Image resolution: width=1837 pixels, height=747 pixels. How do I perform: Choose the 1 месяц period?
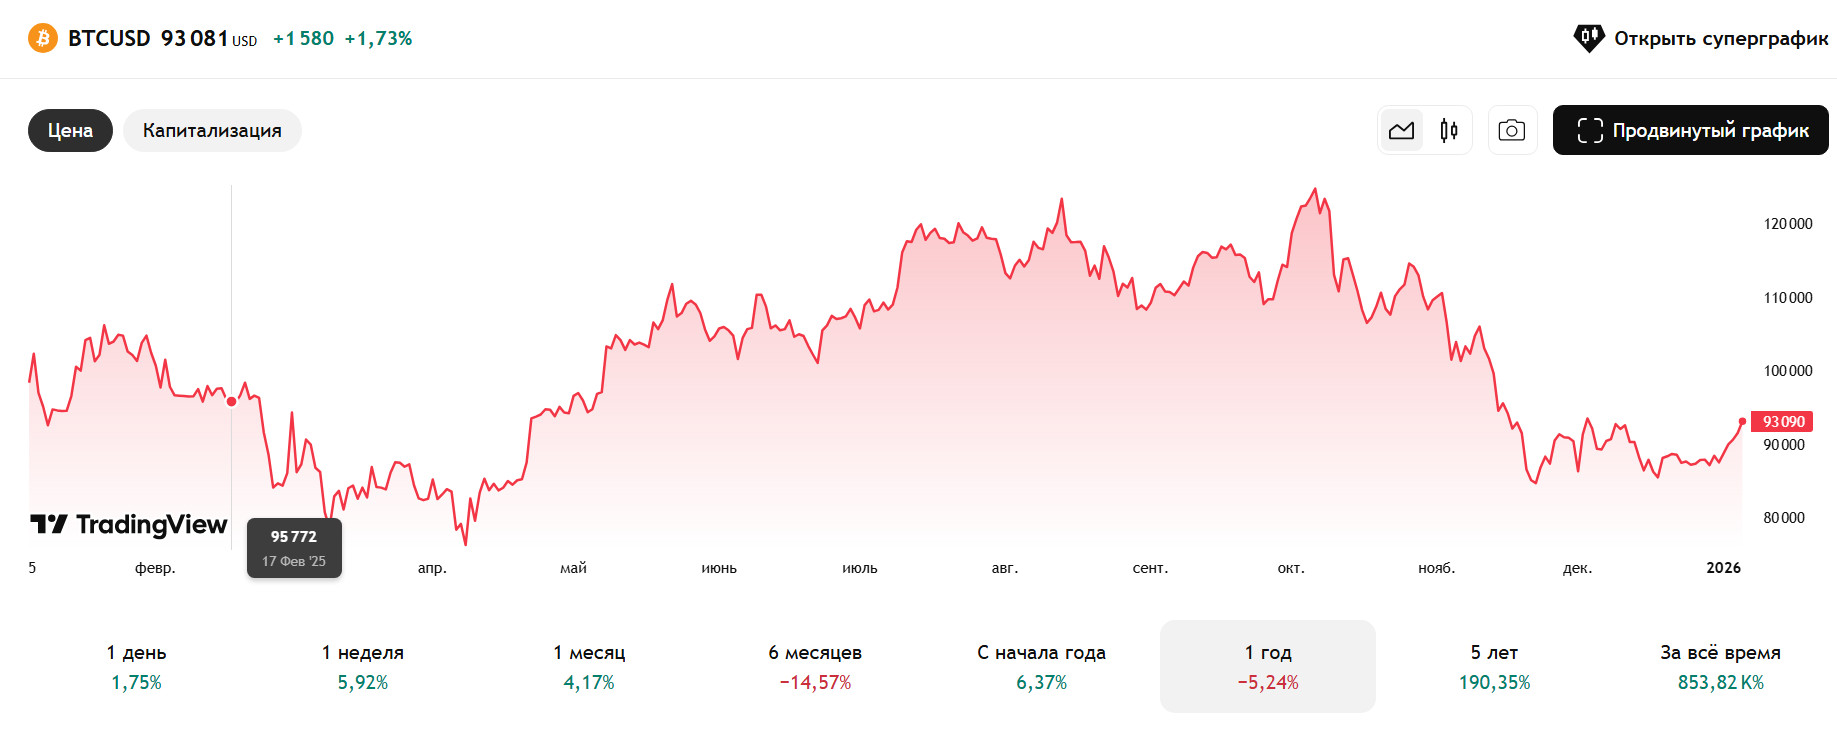(589, 666)
